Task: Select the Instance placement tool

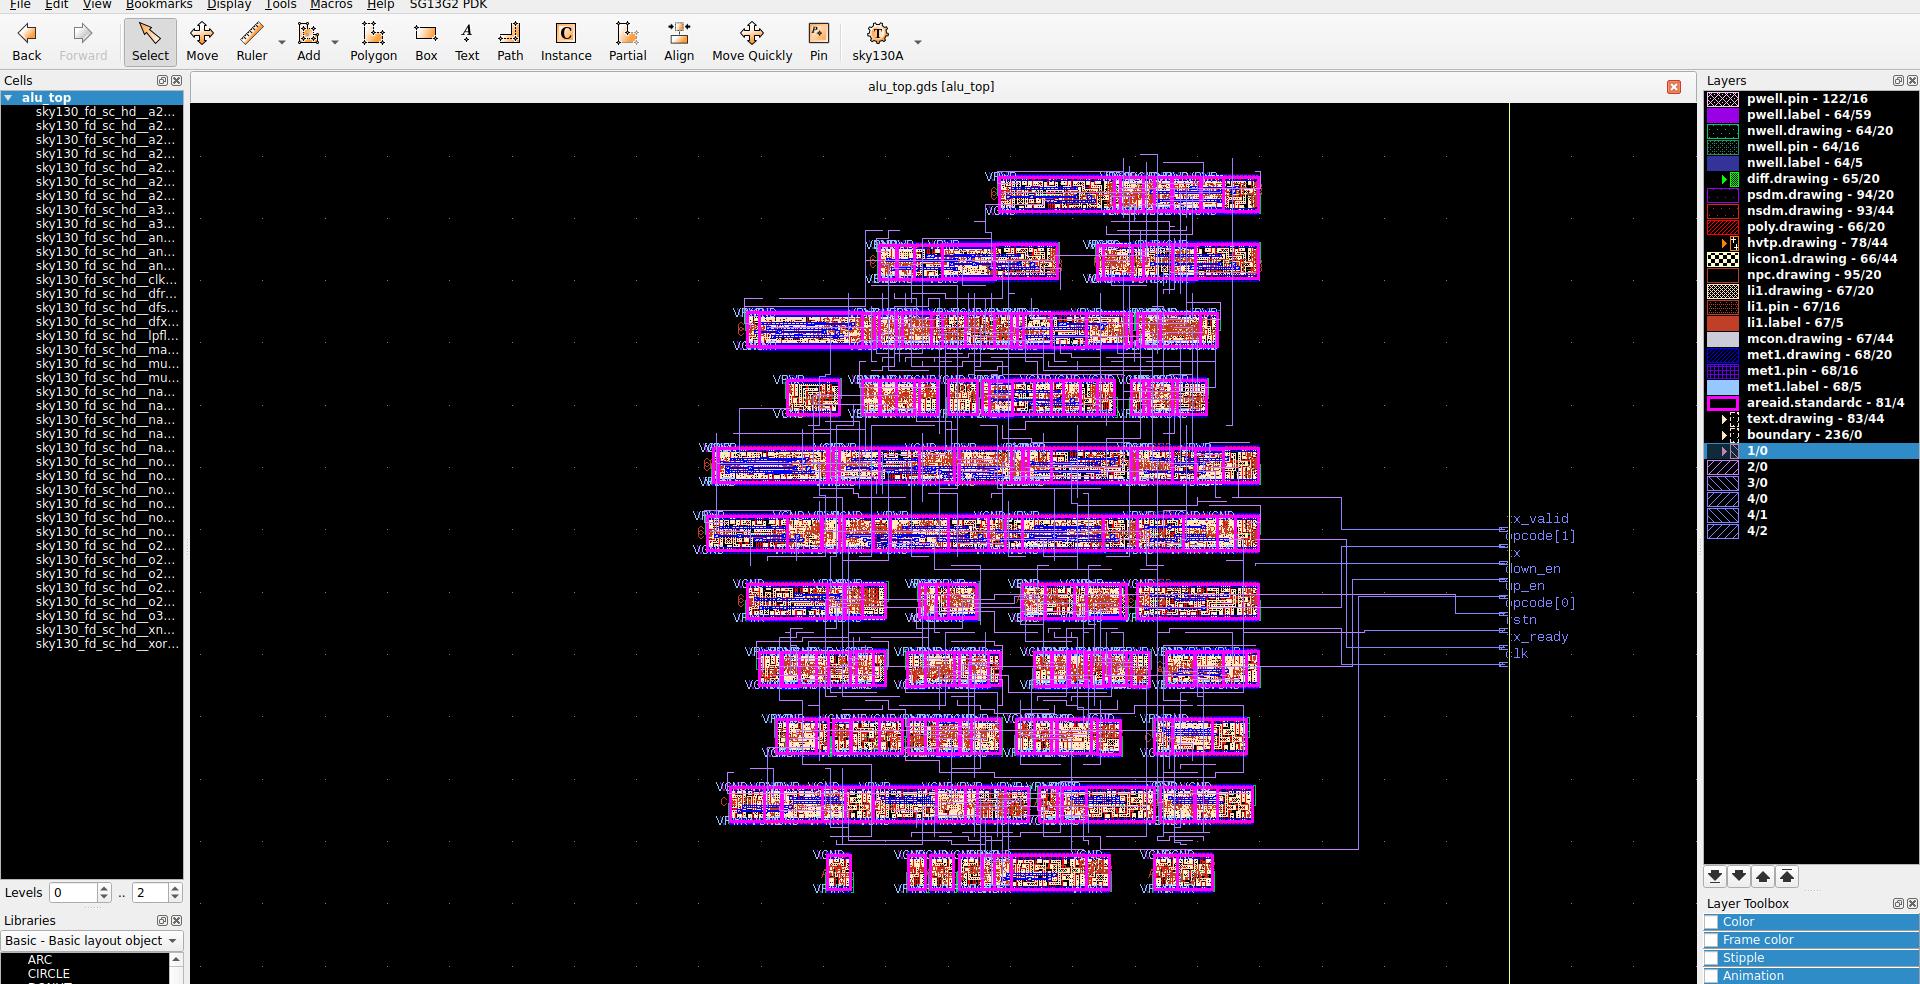Action: 565,42
